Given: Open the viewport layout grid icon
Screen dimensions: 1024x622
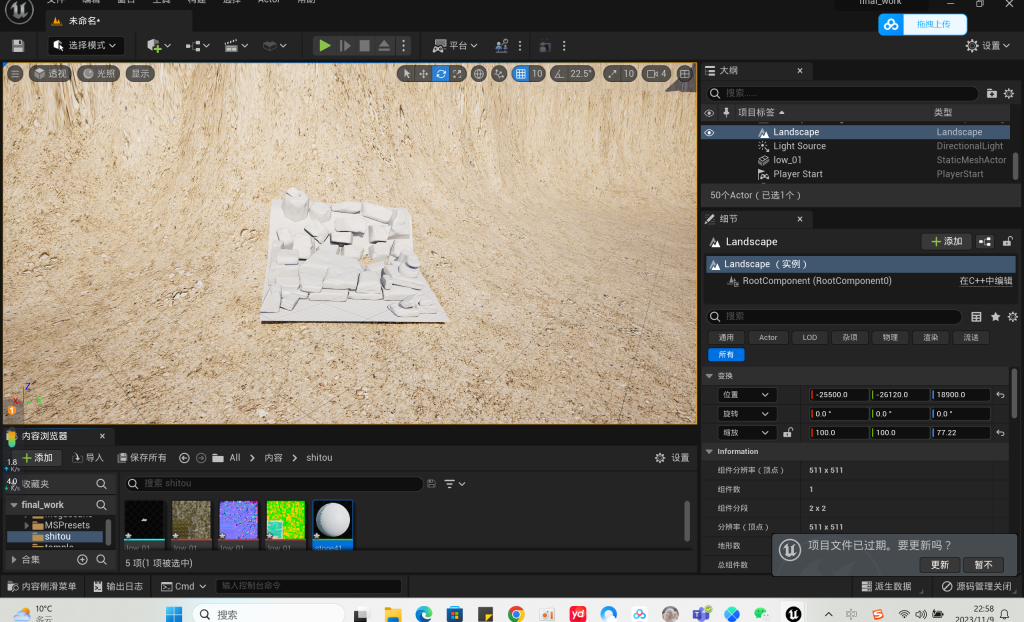Looking at the screenshot, I should 684,74.
